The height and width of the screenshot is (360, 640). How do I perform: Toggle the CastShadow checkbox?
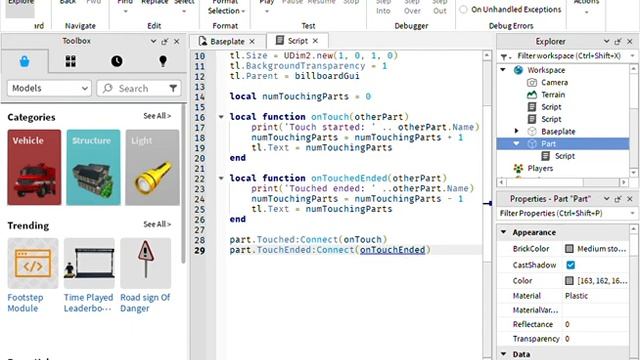pyautogui.click(x=571, y=265)
